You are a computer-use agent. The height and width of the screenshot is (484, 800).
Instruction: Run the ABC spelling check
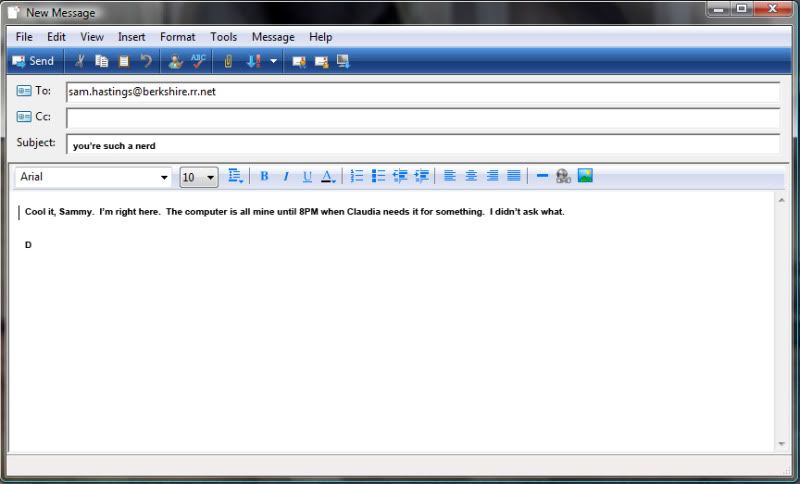[198, 61]
